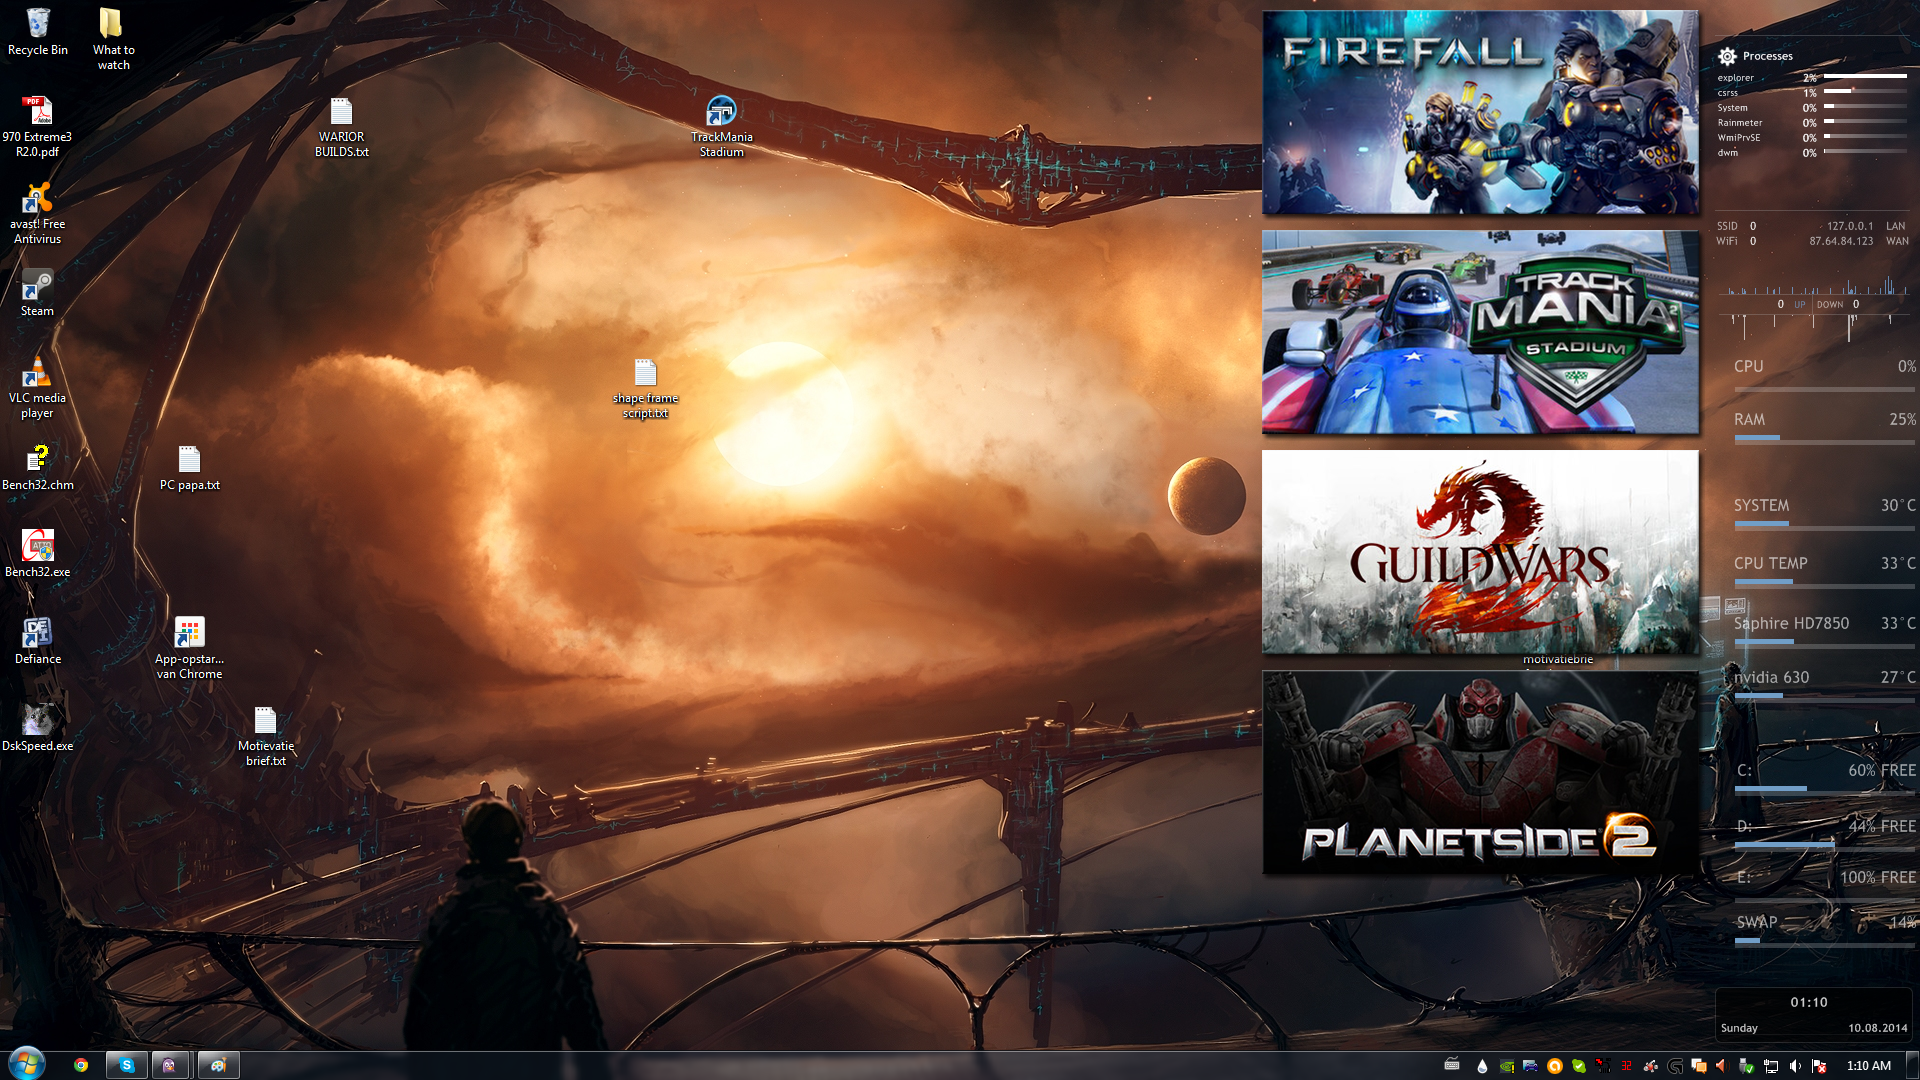Open the Windows Start menu
Screen dimensions: 1920x1080
click(27, 1064)
